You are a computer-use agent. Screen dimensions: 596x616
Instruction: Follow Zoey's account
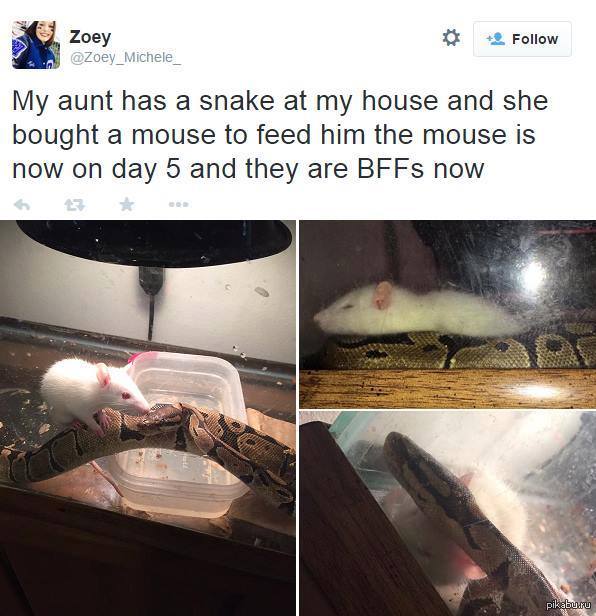tap(522, 39)
